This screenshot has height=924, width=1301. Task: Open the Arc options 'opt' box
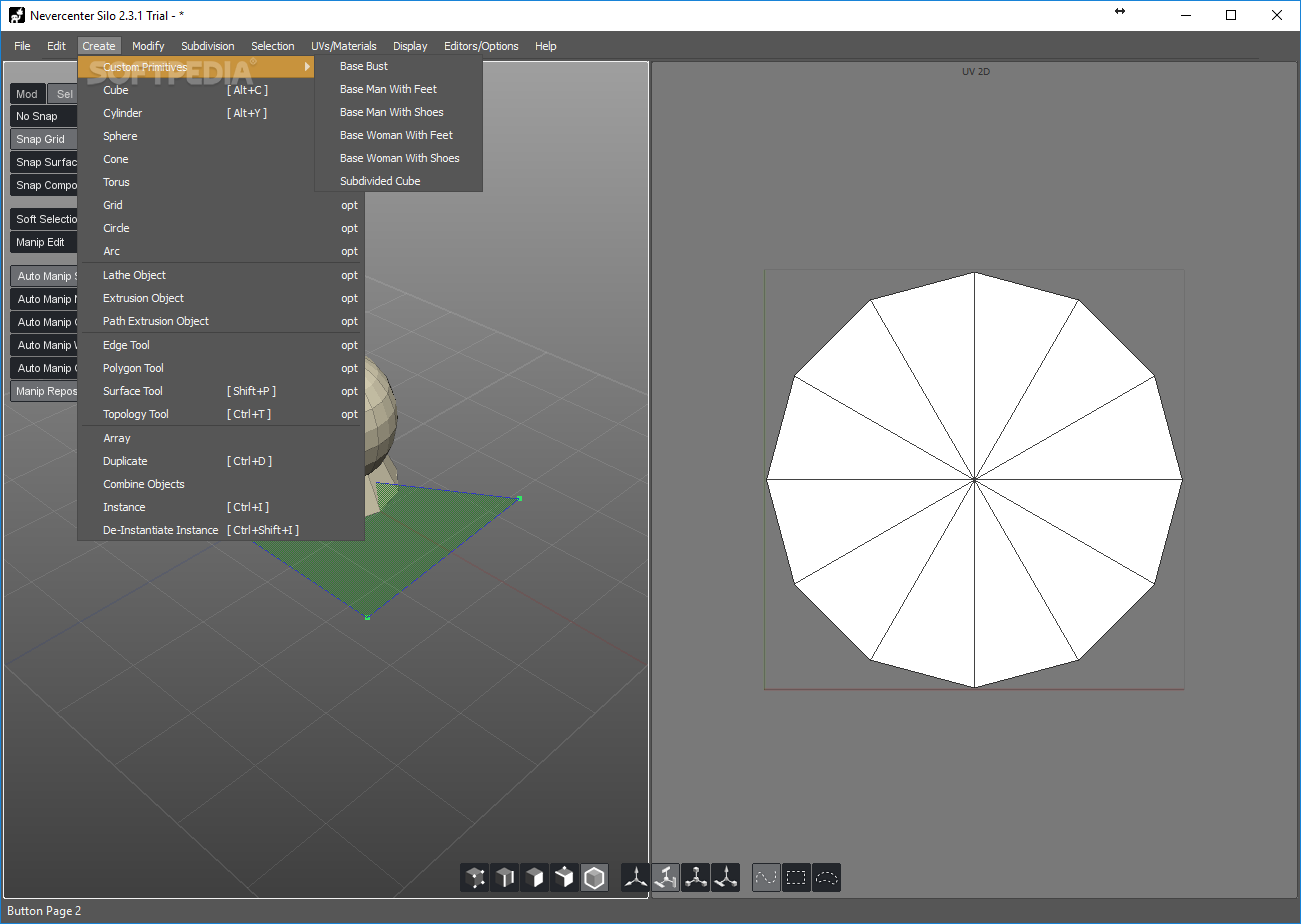click(x=349, y=251)
